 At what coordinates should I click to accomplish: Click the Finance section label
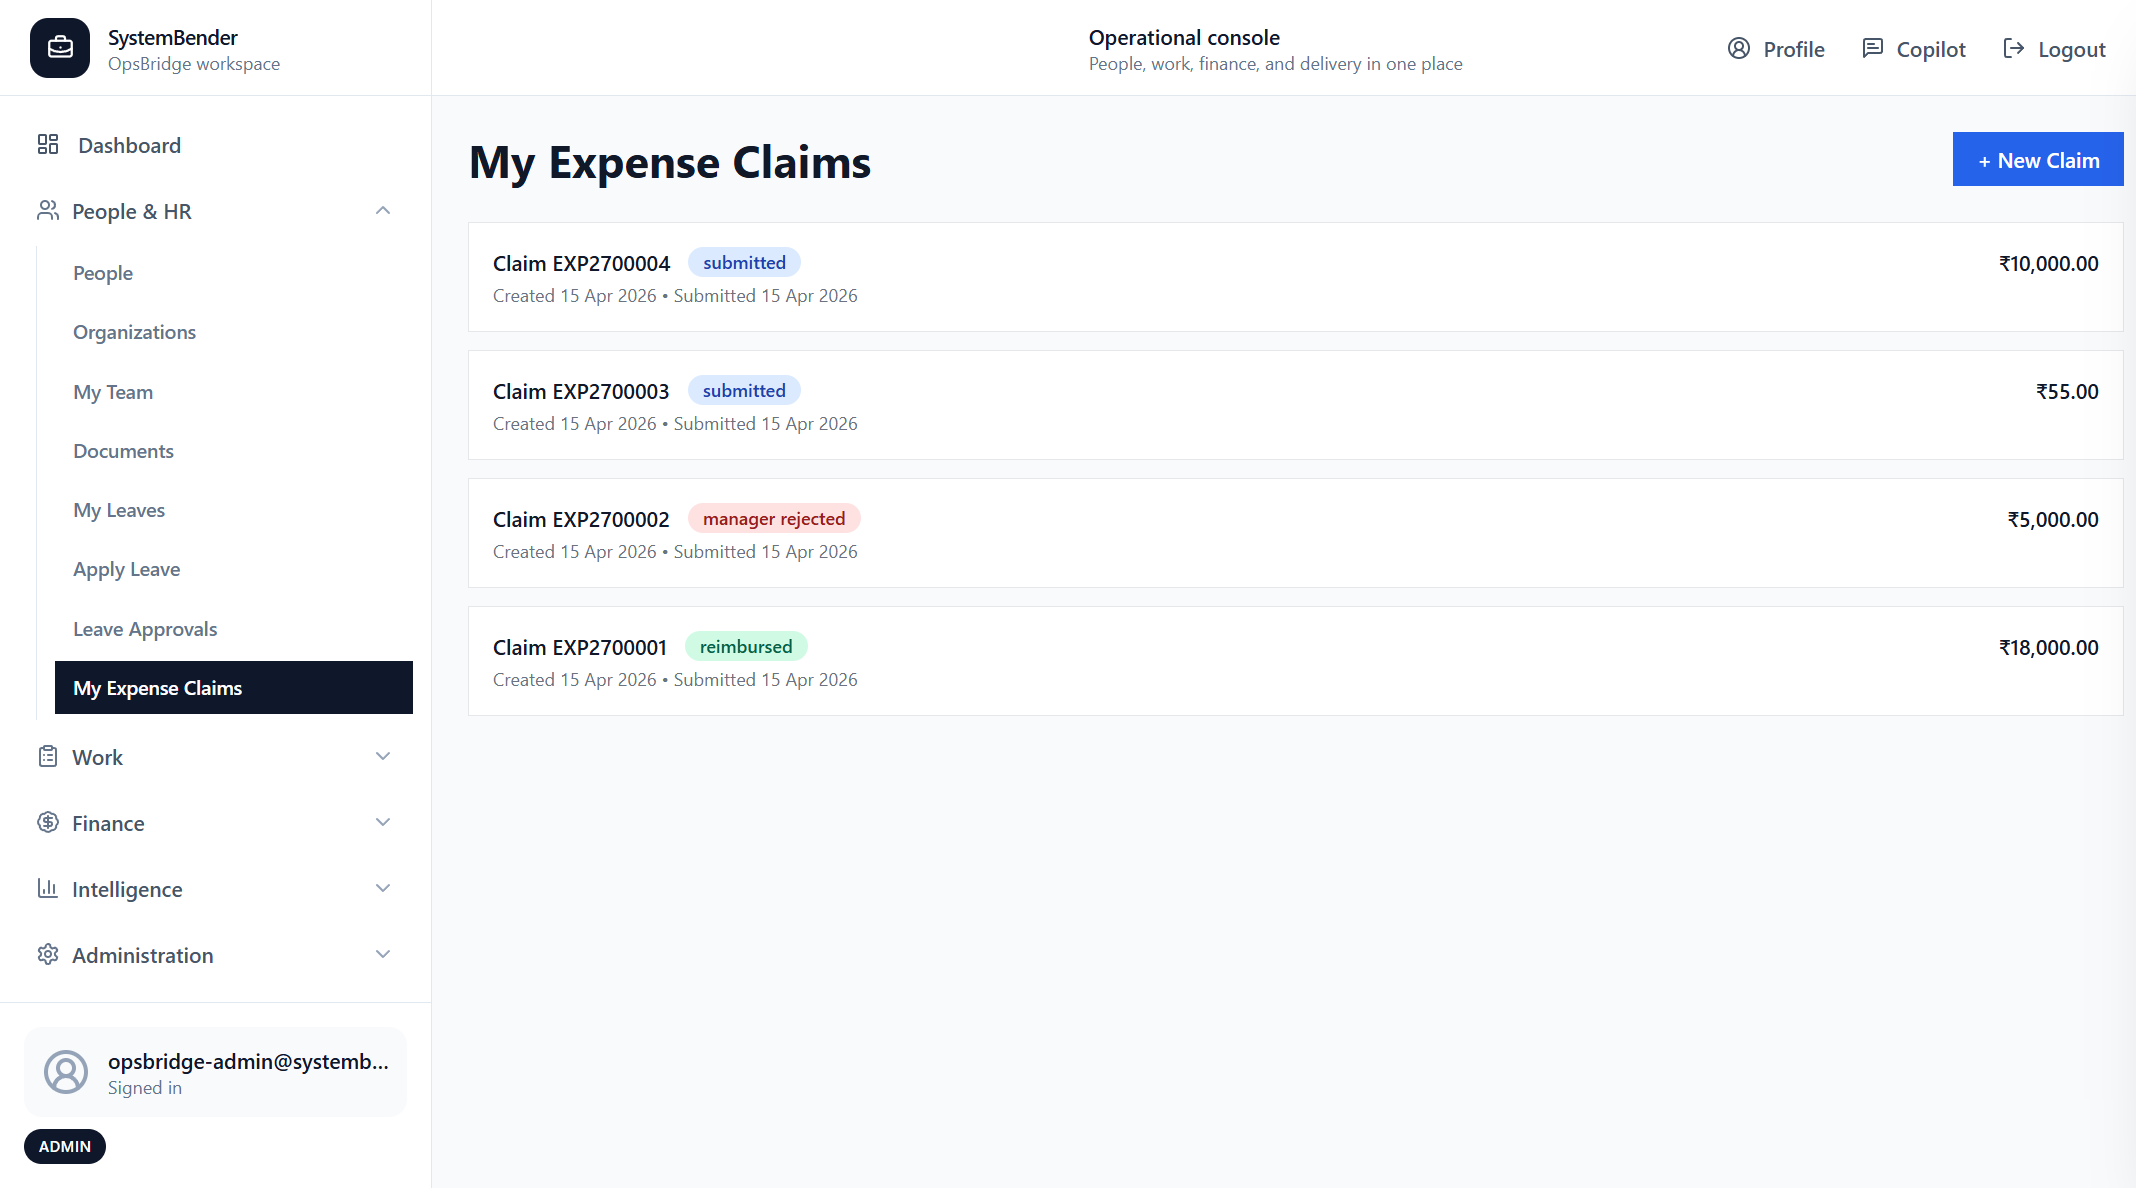108,824
